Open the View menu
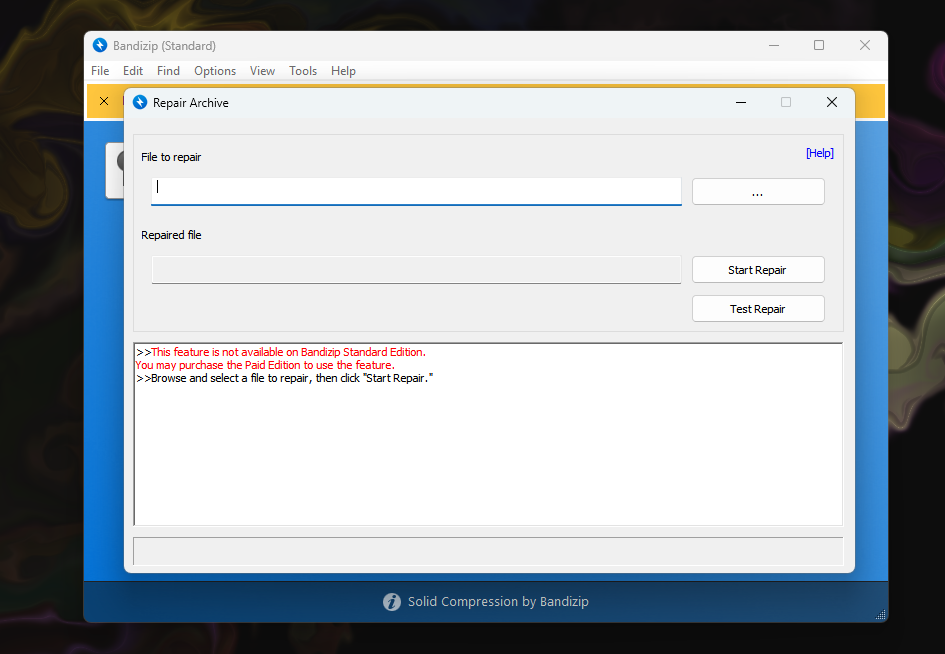The width and height of the screenshot is (945, 654). click(x=262, y=71)
